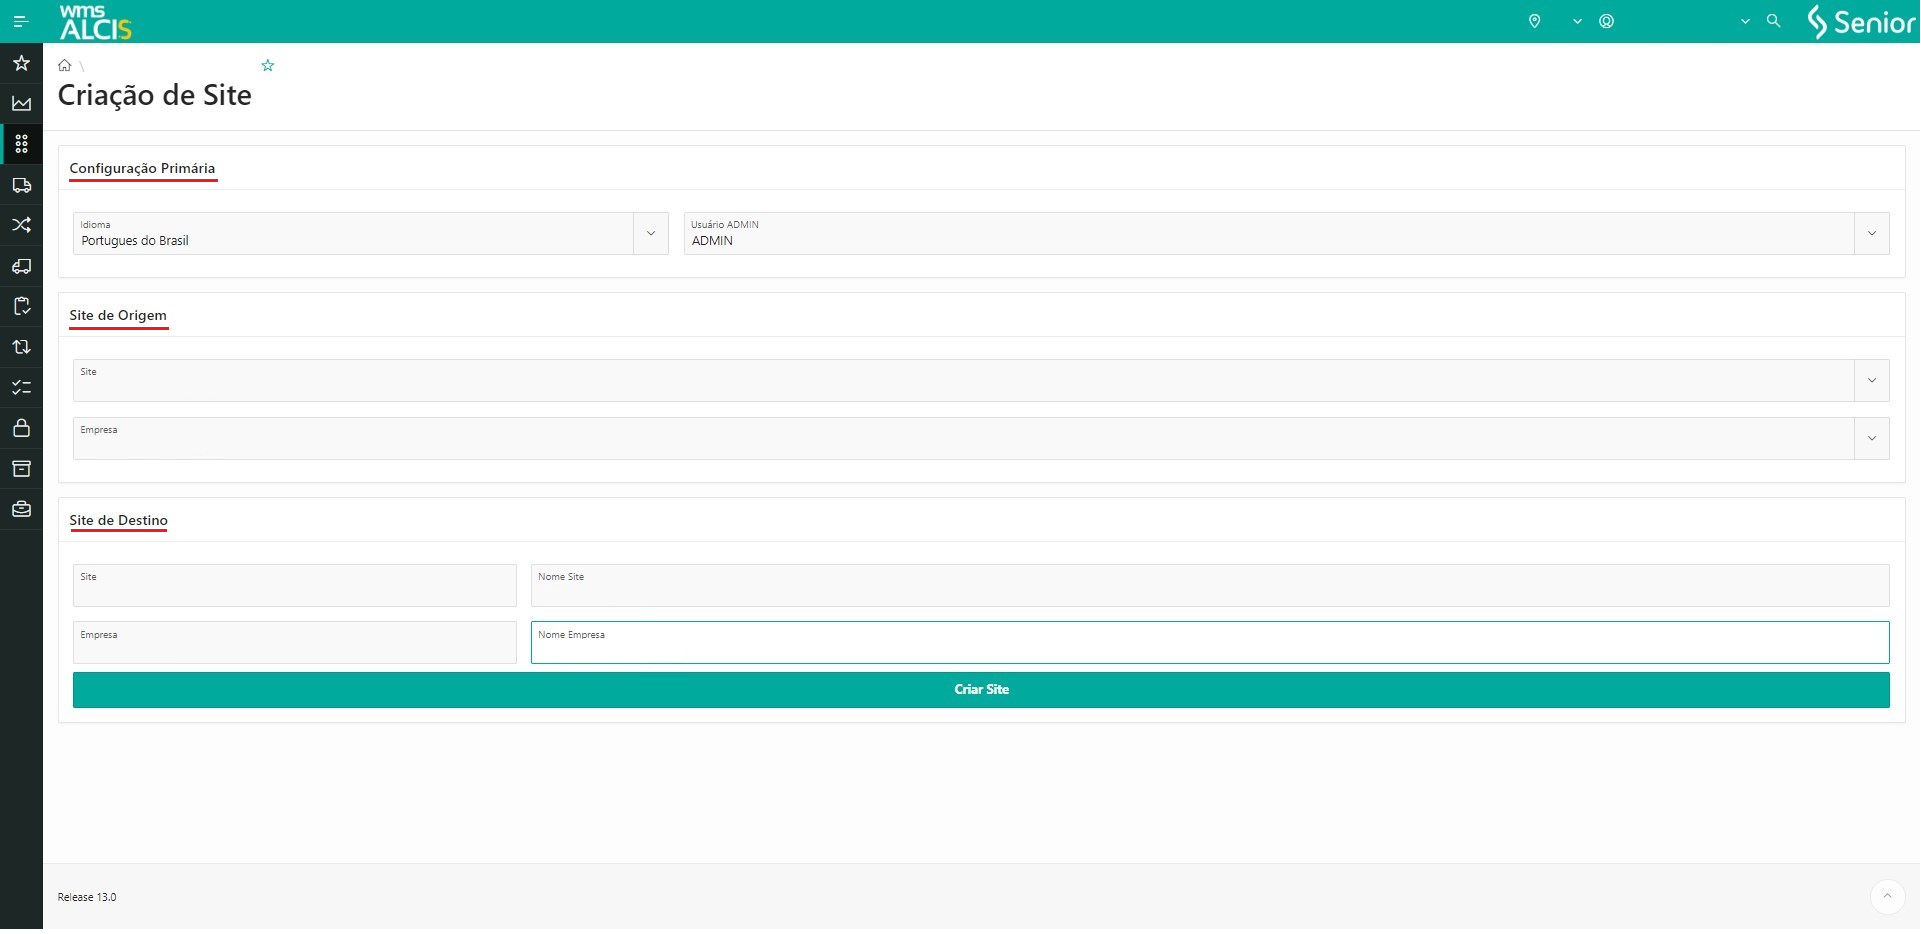Focus the destination Site input field
Screen dimensions: 1921x934
point(295,586)
